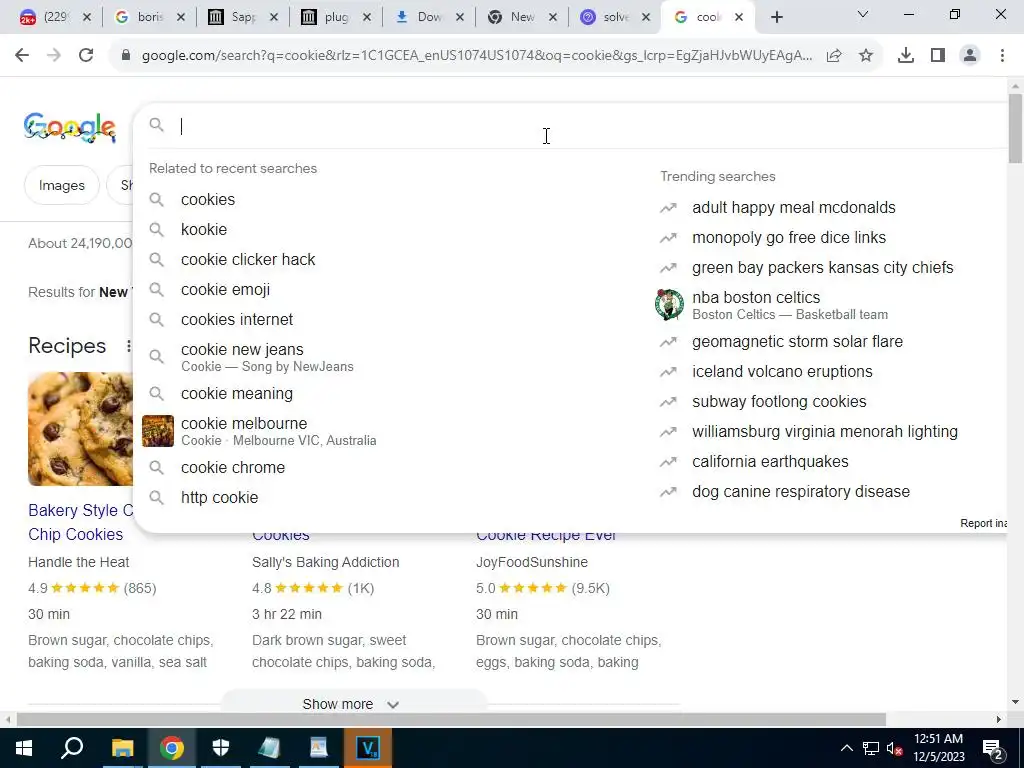Viewport: 1024px width, 768px height.
Task: Open Windows Security shield in taskbar
Action: (x=221, y=748)
